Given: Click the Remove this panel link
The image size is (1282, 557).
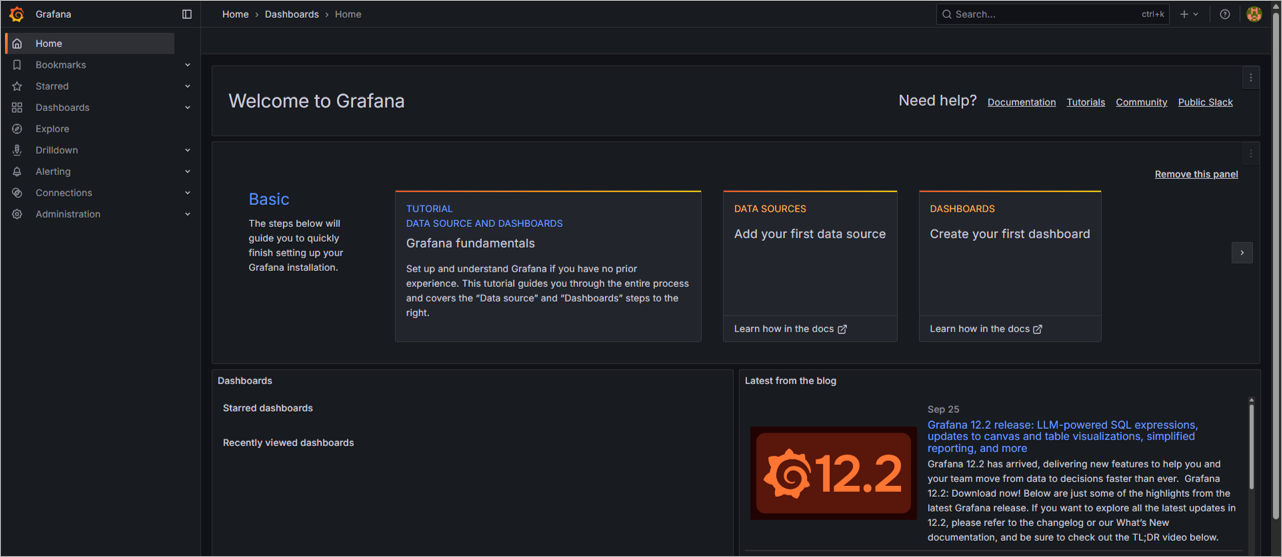Looking at the screenshot, I should pyautogui.click(x=1196, y=174).
